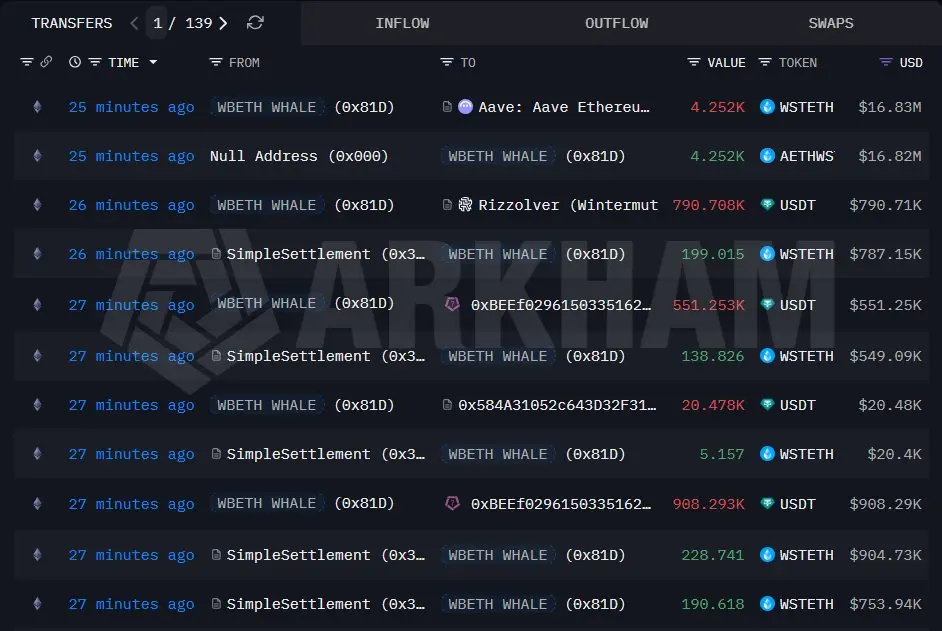
Task: Click the link icon in the header
Action: coord(46,62)
